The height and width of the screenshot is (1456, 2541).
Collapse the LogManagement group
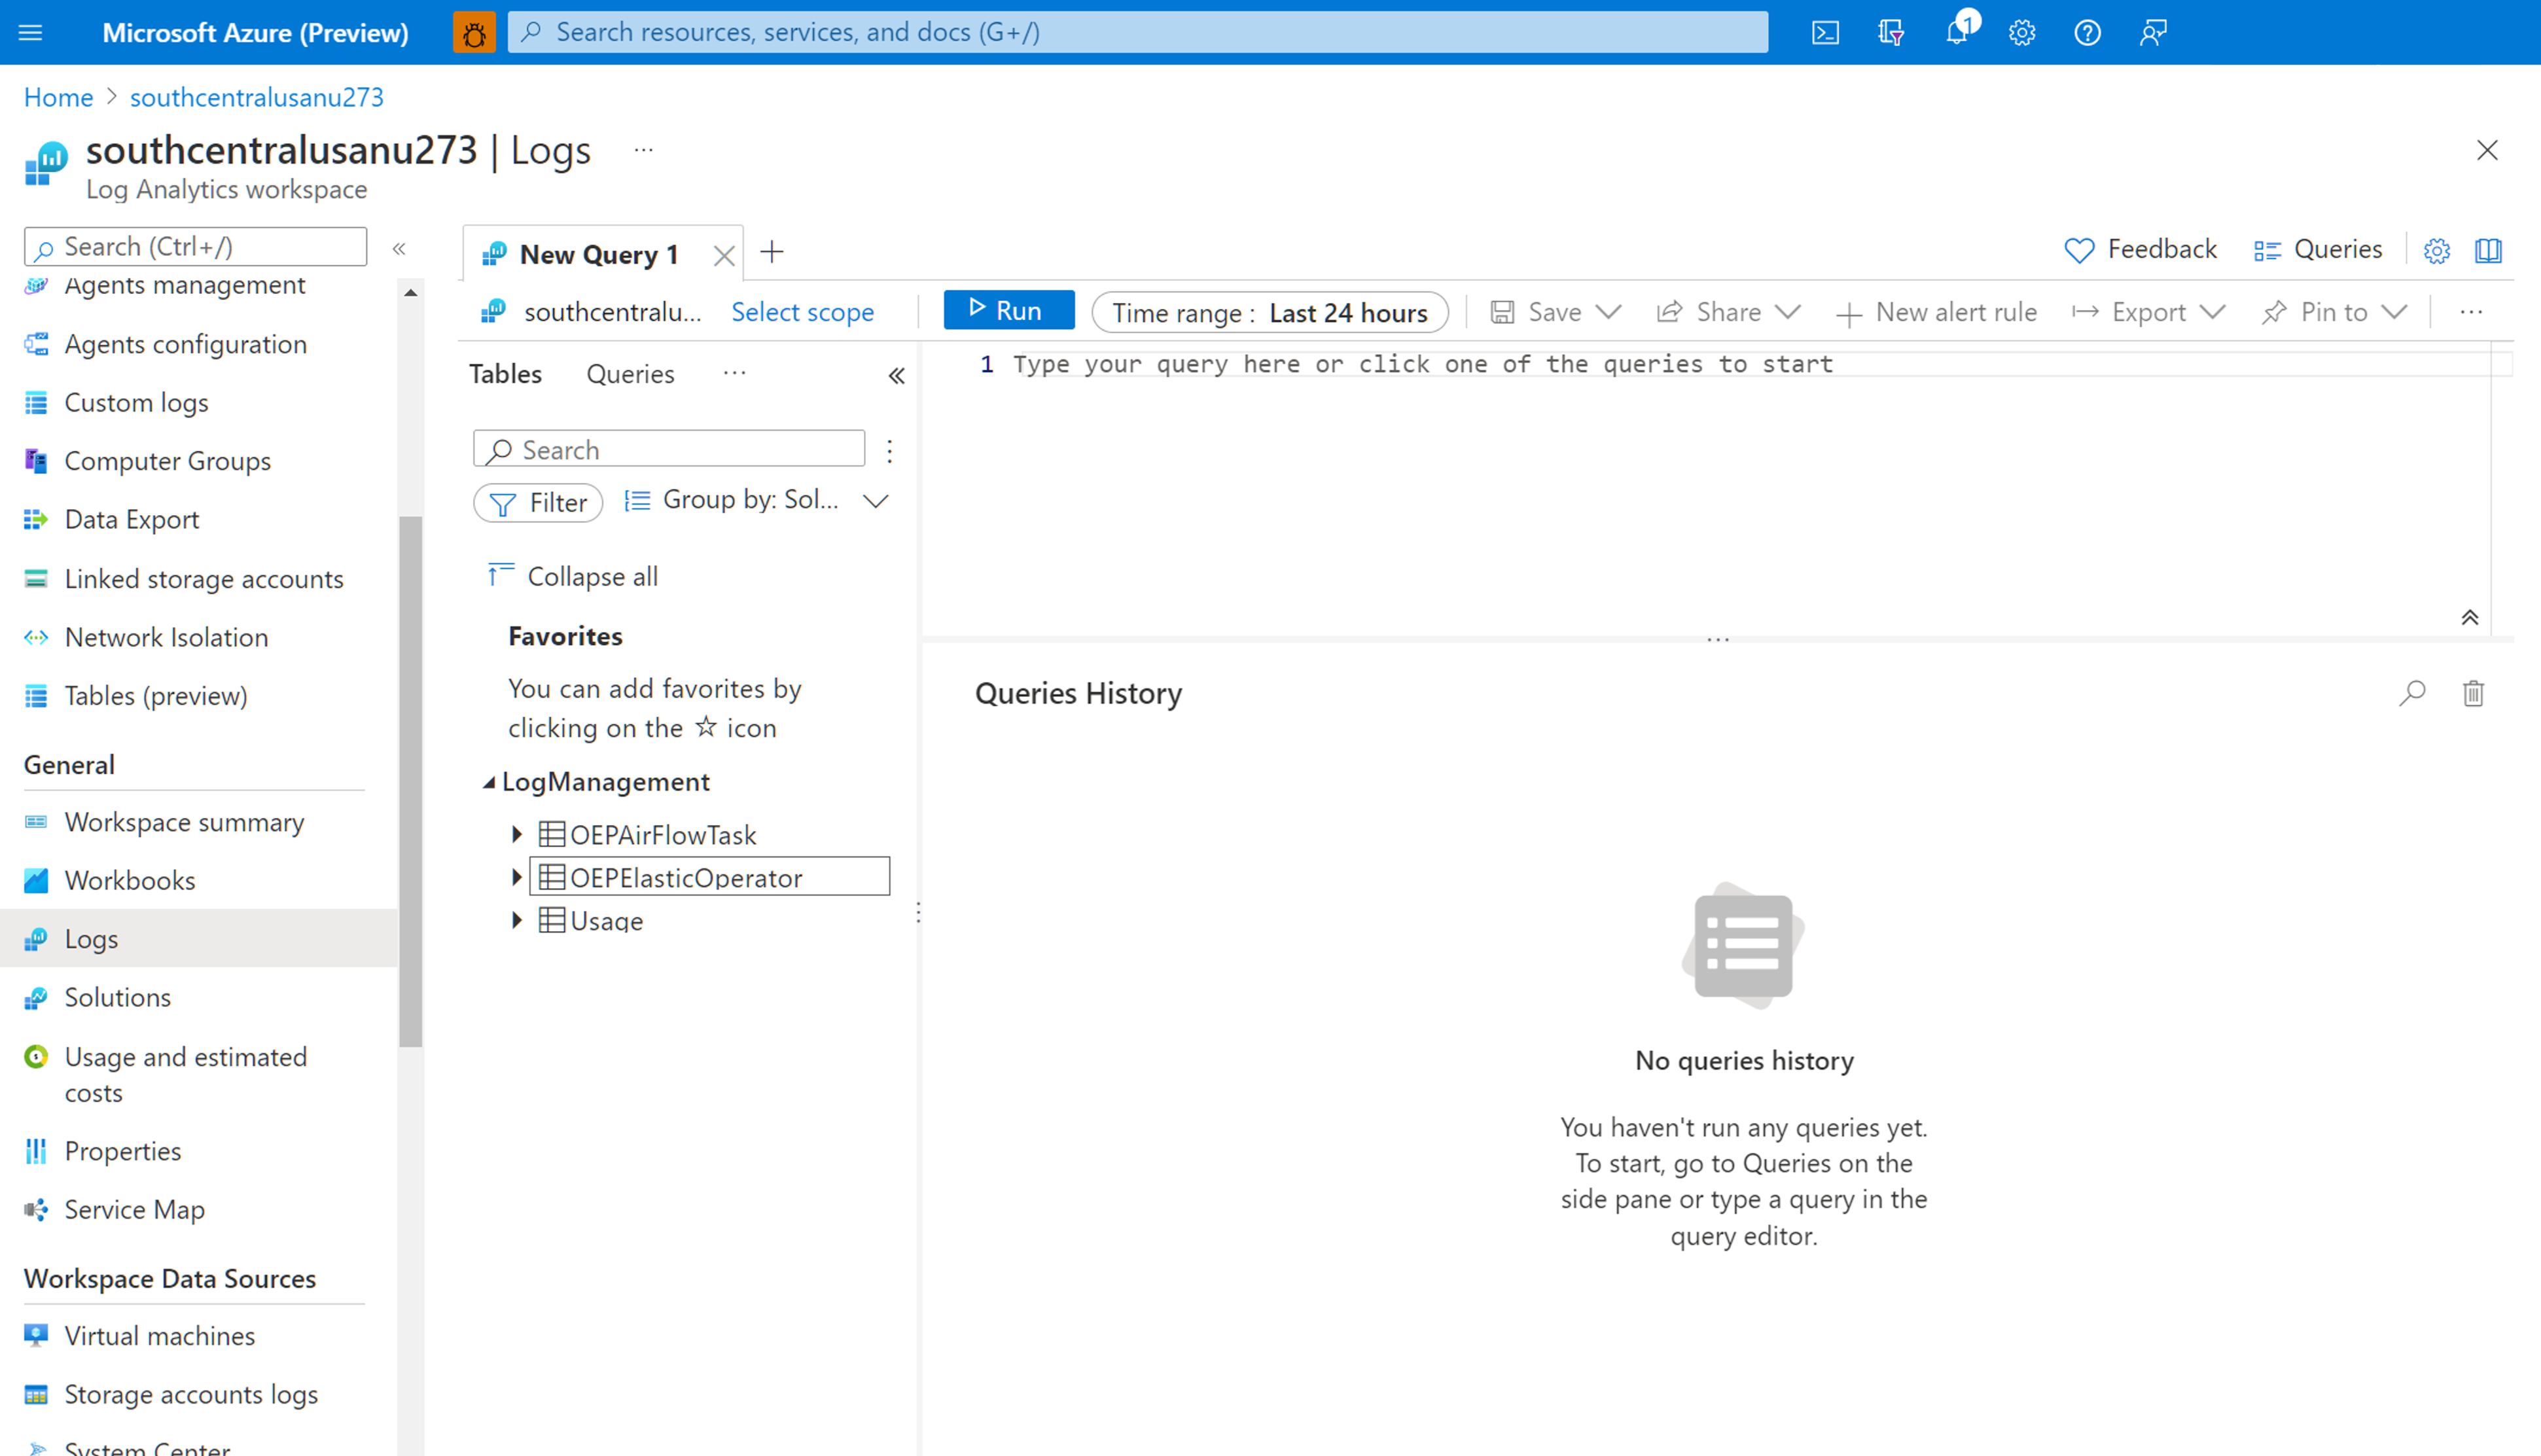click(489, 782)
